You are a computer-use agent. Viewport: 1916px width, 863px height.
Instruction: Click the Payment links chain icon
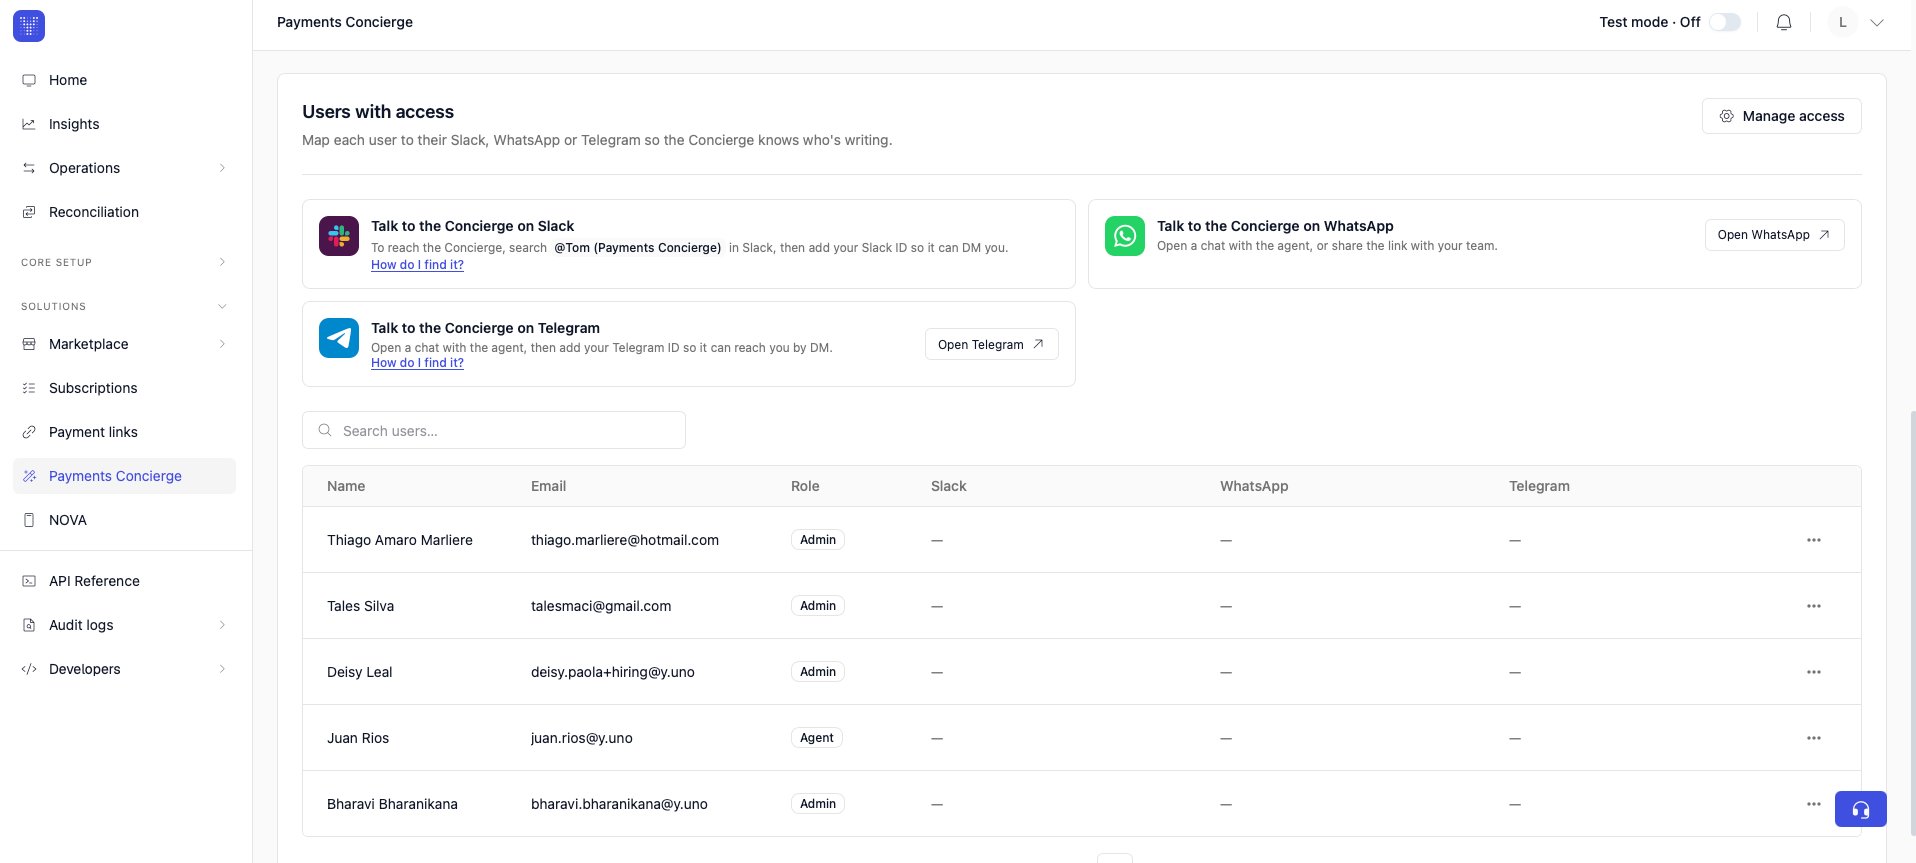(29, 432)
